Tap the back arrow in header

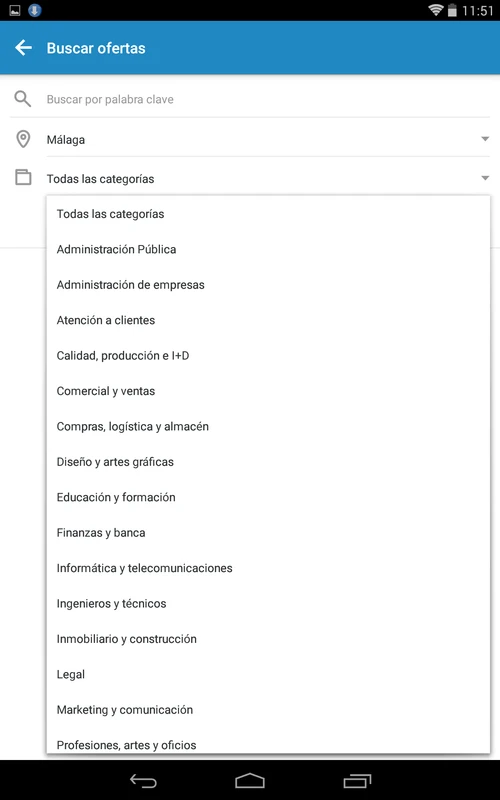pos(23,48)
